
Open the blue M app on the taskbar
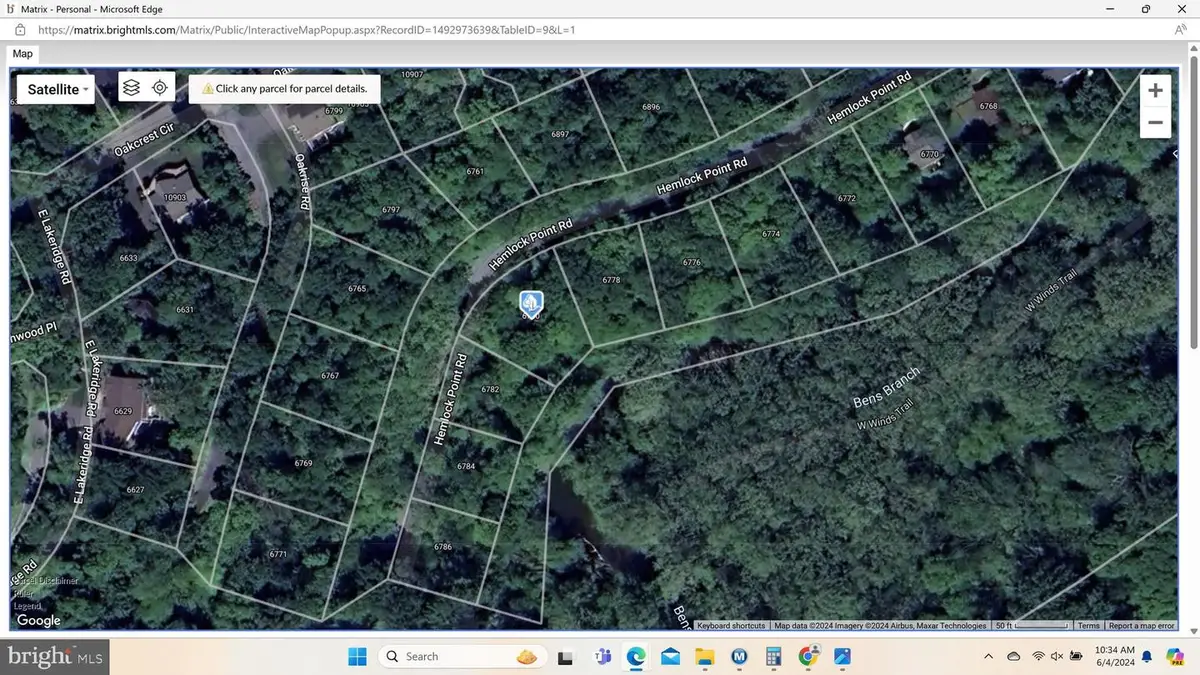pos(739,657)
